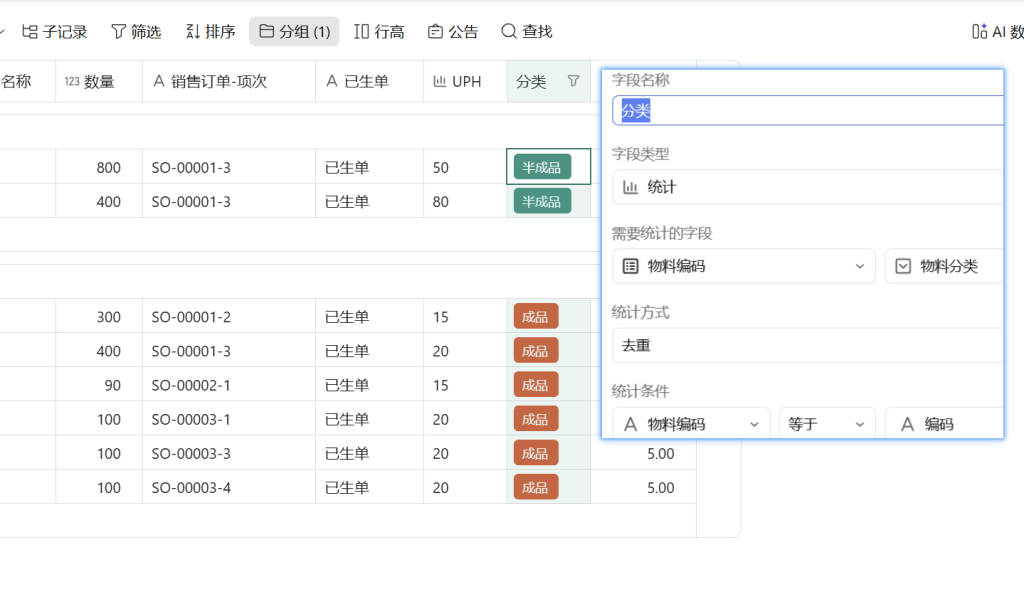Open the 行高 row height option

click(x=379, y=31)
